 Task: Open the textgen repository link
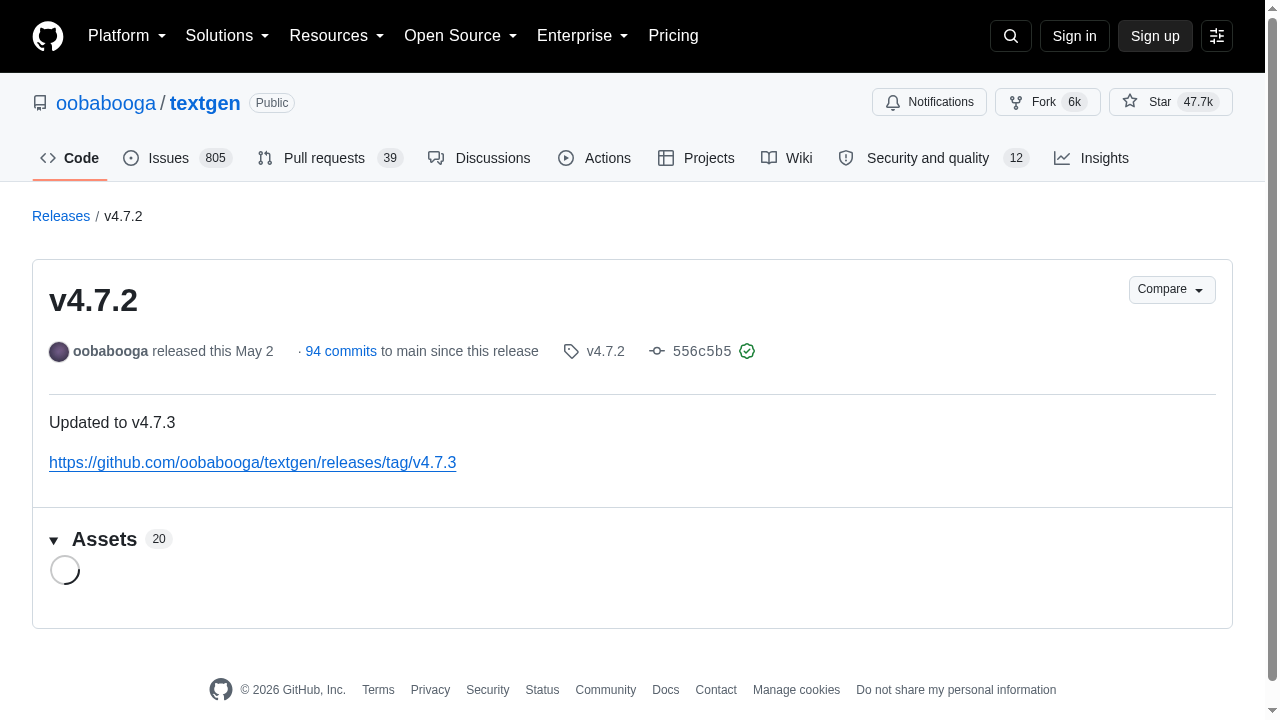click(x=205, y=103)
